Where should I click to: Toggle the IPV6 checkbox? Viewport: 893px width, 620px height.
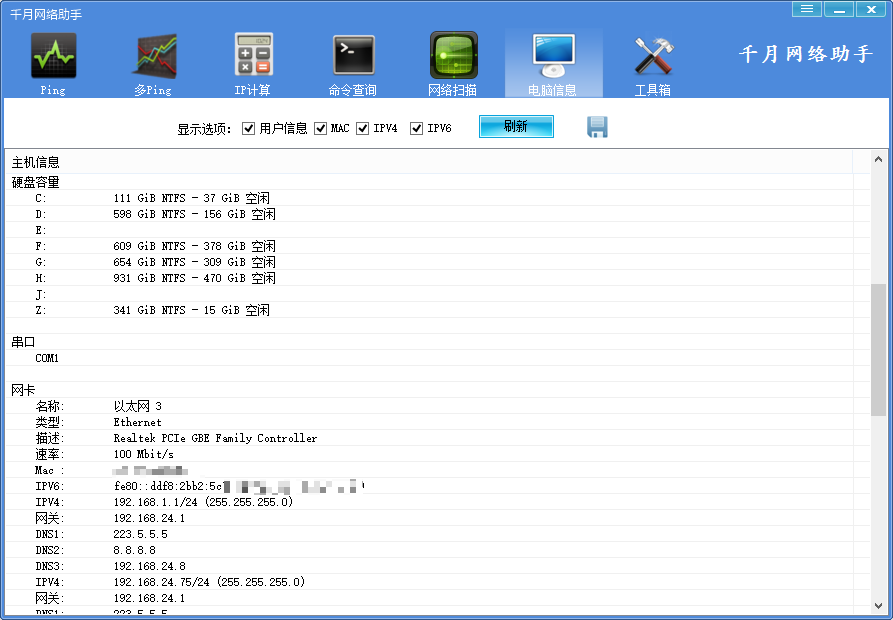(x=416, y=129)
